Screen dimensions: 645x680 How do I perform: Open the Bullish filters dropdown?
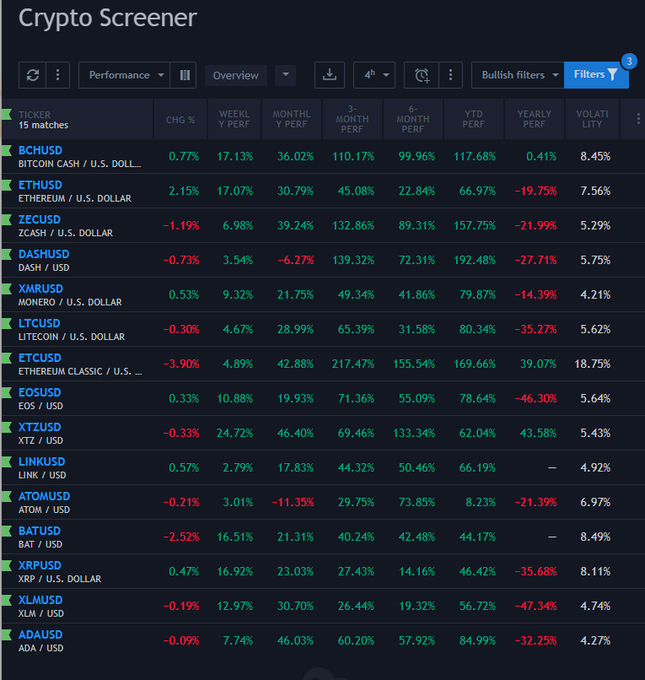click(x=517, y=75)
